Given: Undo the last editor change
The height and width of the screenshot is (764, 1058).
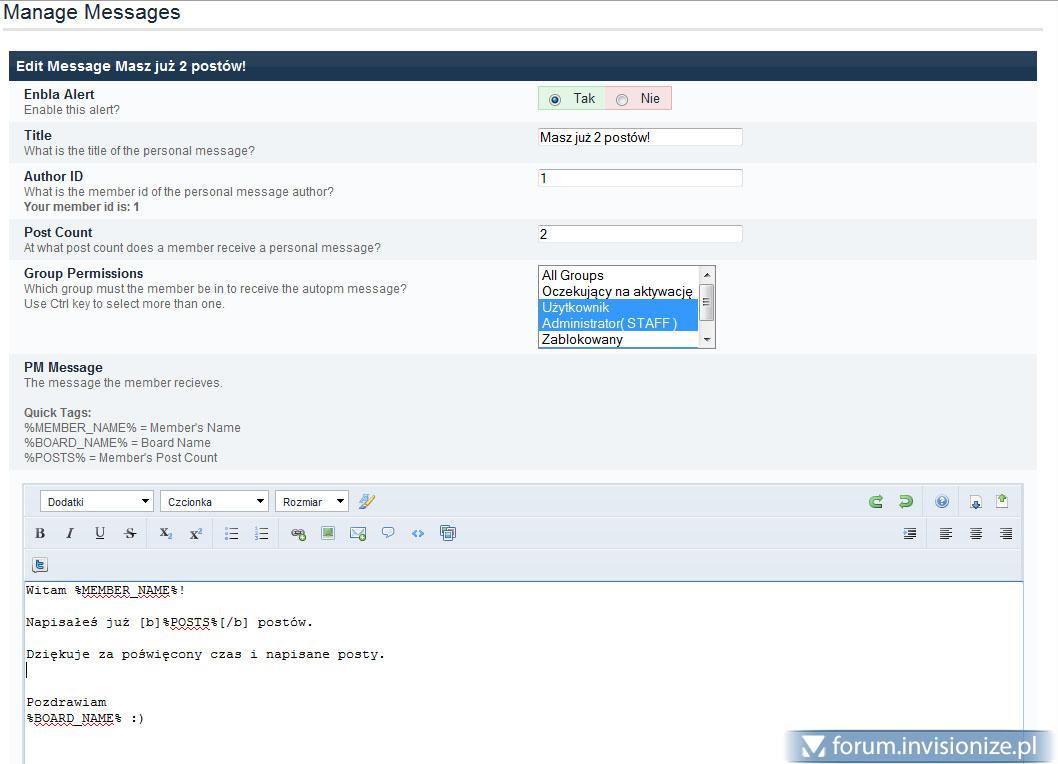Looking at the screenshot, I should pos(876,502).
